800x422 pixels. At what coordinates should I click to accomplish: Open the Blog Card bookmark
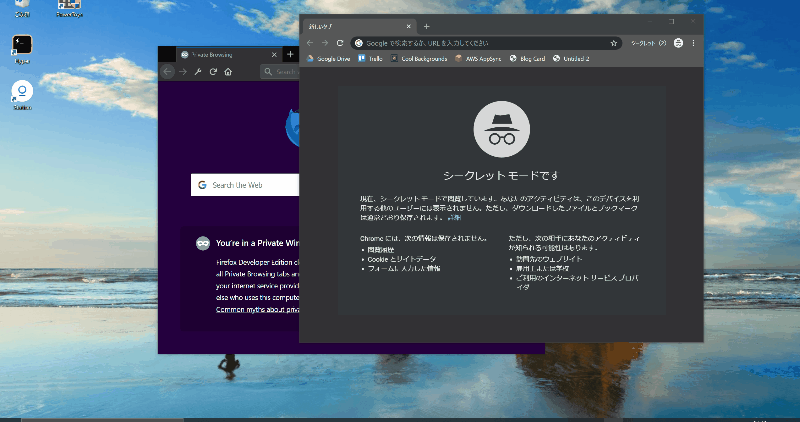coord(528,59)
